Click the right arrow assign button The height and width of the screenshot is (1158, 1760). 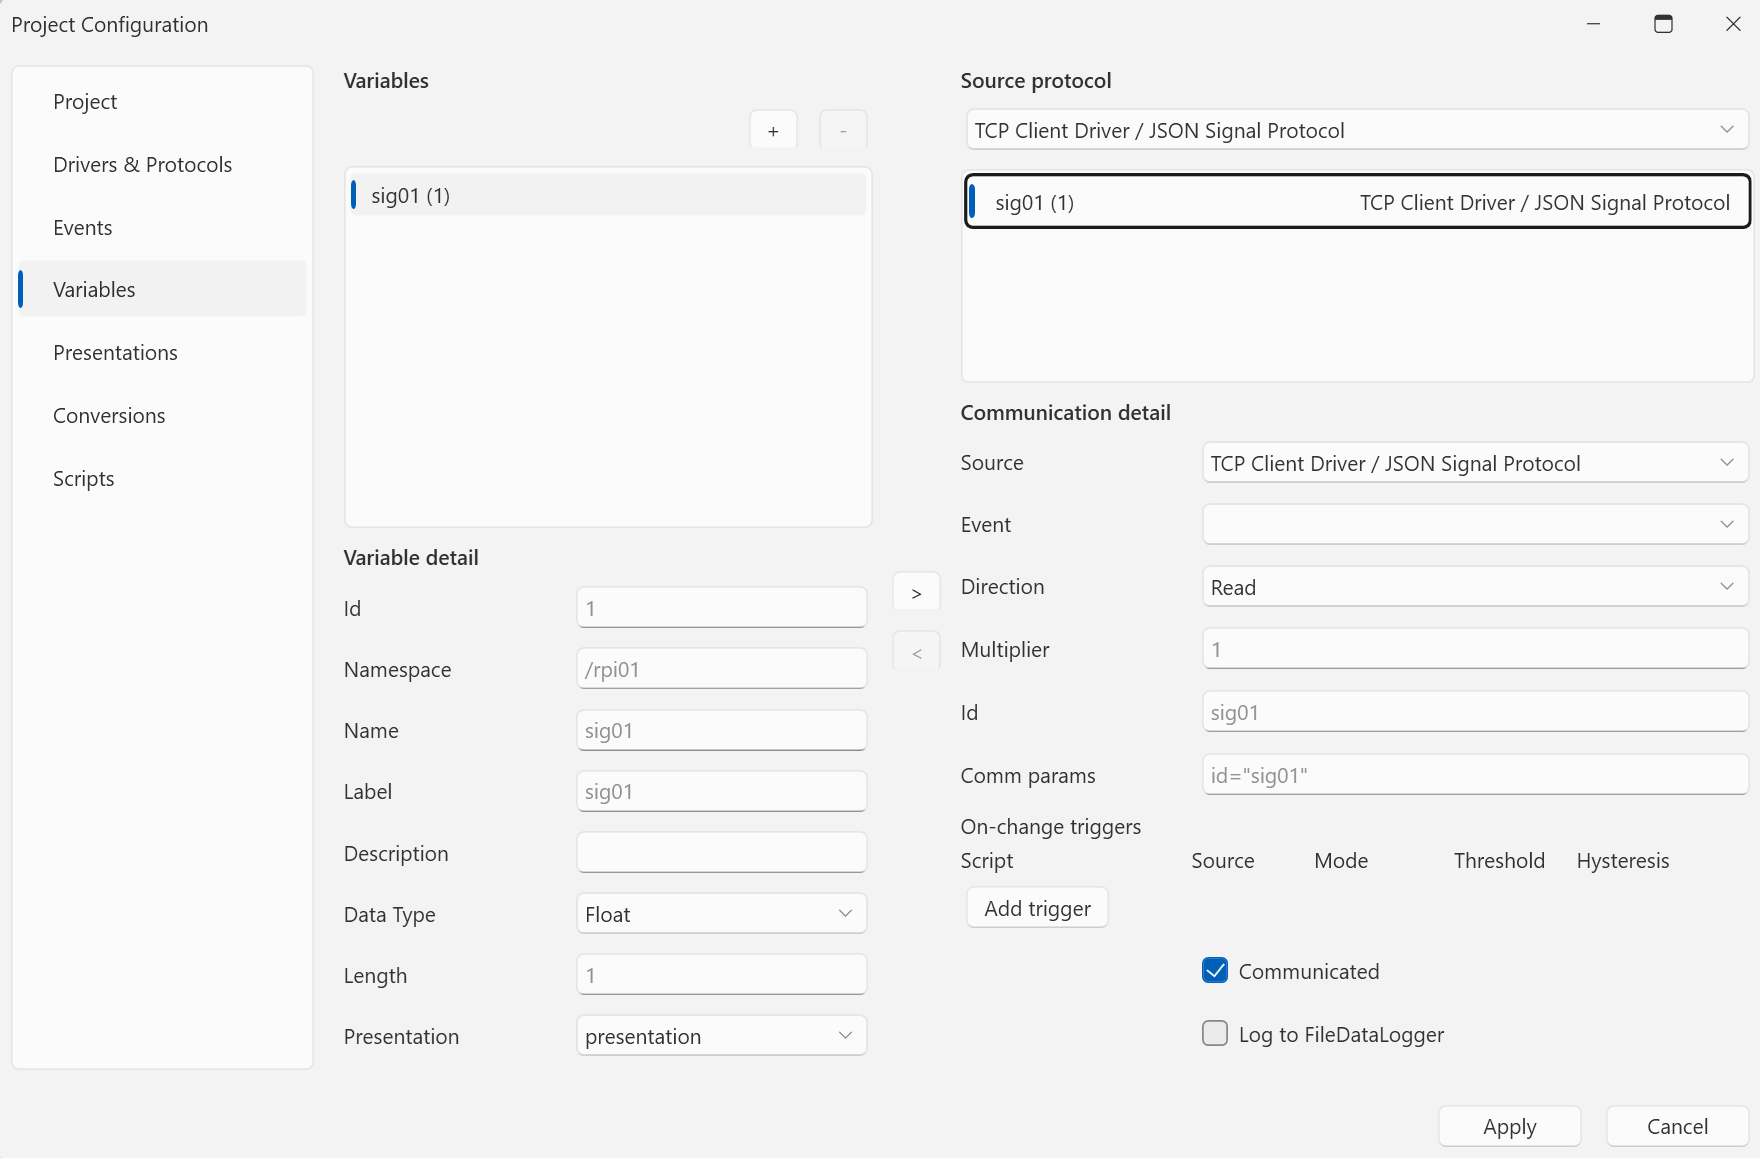[x=916, y=593]
